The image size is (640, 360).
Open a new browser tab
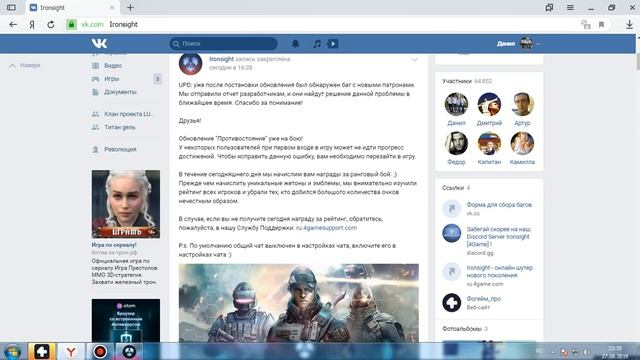point(130,7)
